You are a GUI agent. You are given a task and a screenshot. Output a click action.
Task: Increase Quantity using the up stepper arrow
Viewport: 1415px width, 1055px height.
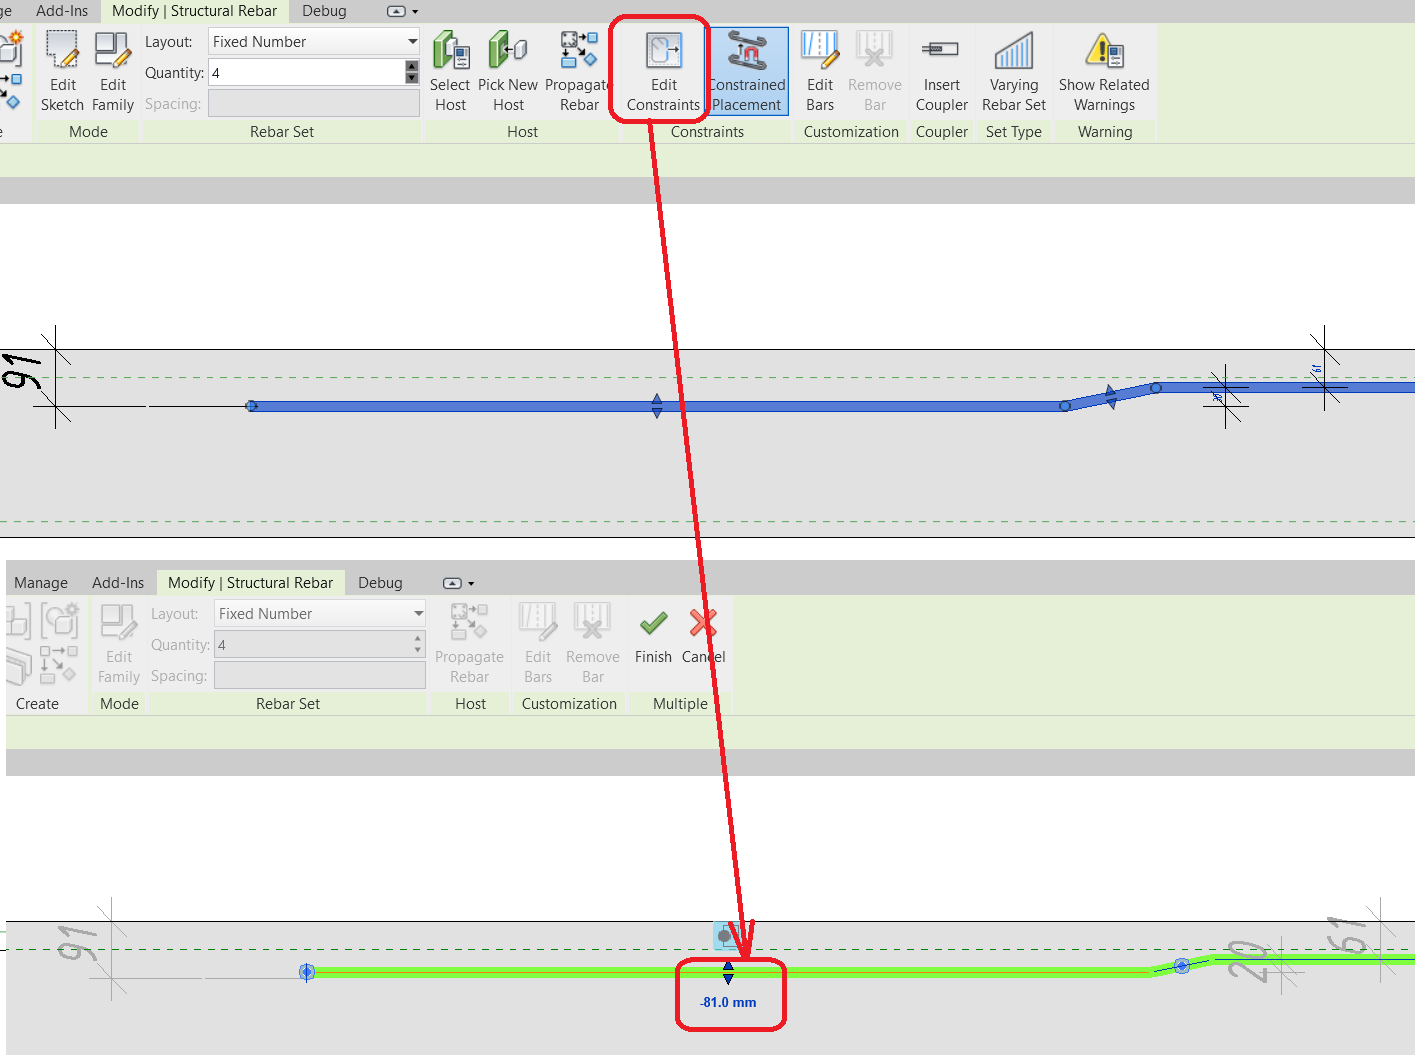point(411,66)
